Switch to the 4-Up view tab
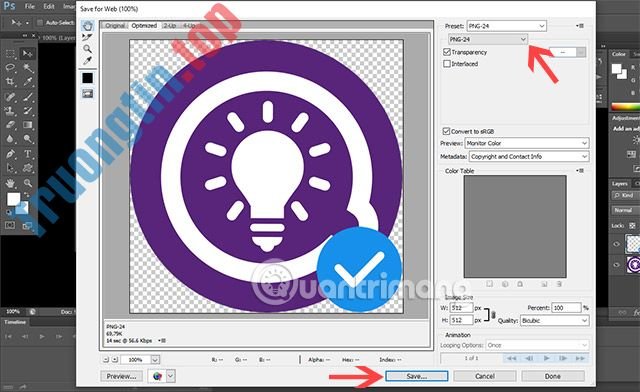Screen dimensions: 640x392 pyautogui.click(x=189, y=25)
